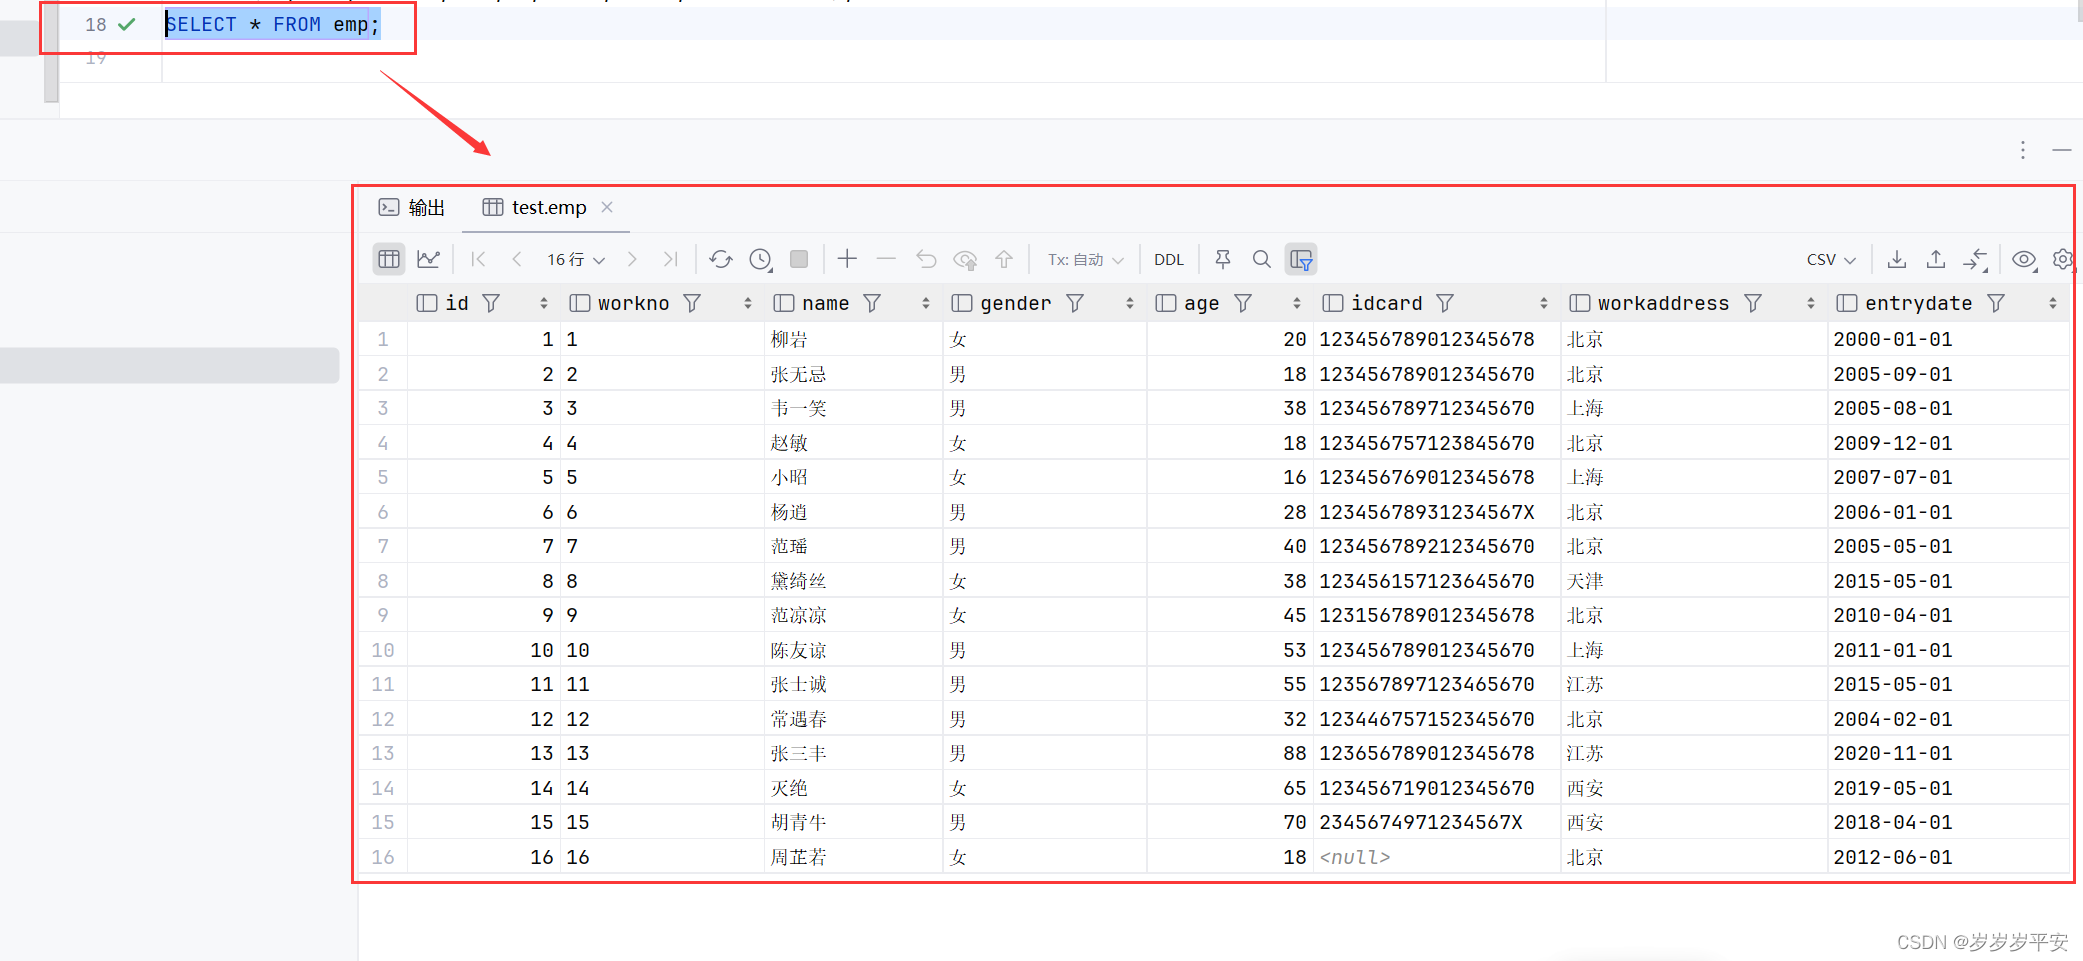
Task: Export data with download icon
Action: coord(1896,259)
